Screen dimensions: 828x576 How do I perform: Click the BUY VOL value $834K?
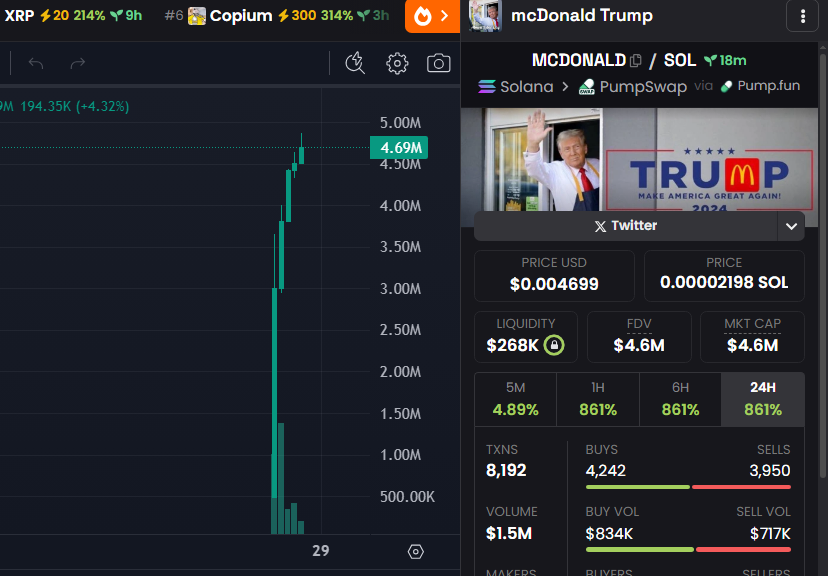pyautogui.click(x=609, y=534)
